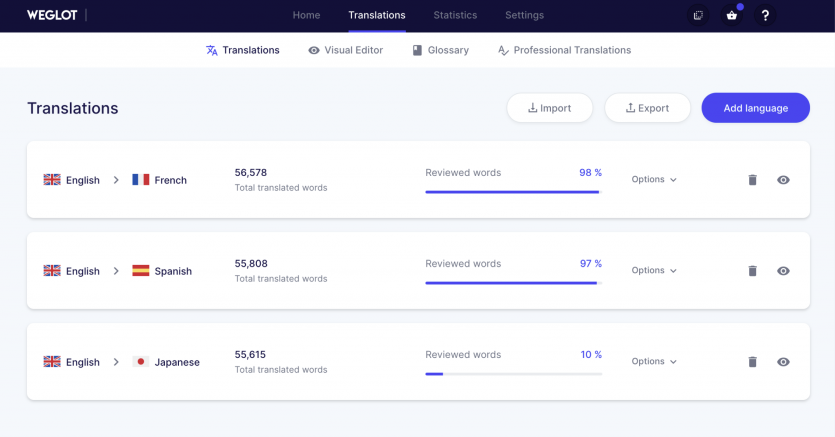Click arrow between English and Spanish
The height and width of the screenshot is (437, 835).
tap(116, 271)
